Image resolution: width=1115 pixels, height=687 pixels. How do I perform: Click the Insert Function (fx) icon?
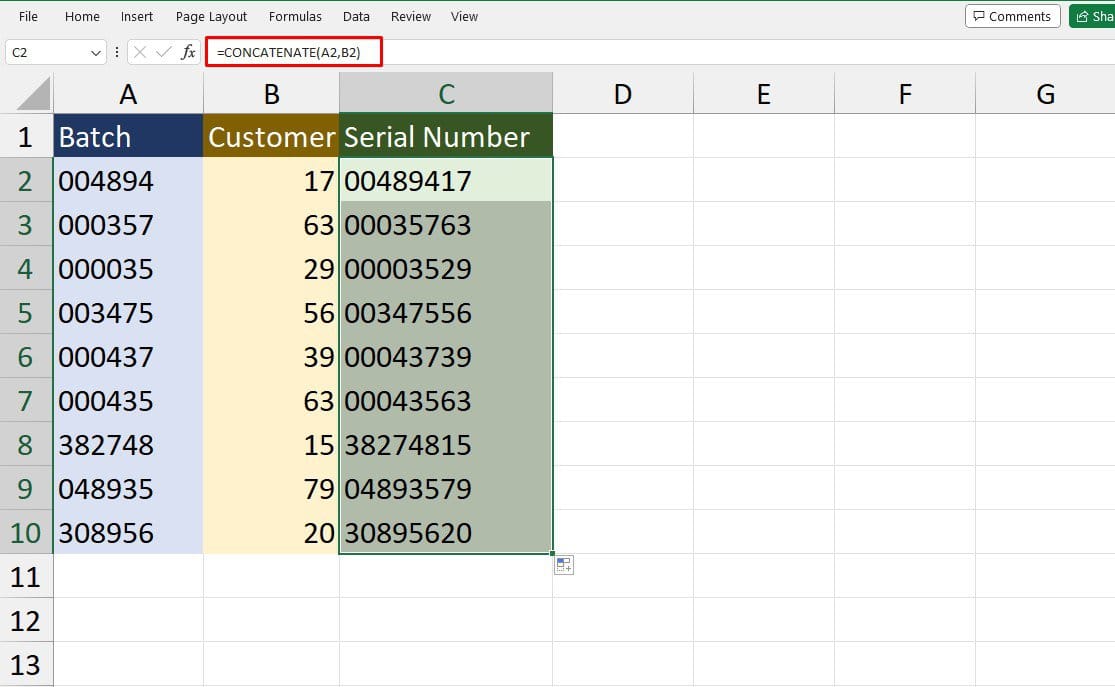[188, 52]
